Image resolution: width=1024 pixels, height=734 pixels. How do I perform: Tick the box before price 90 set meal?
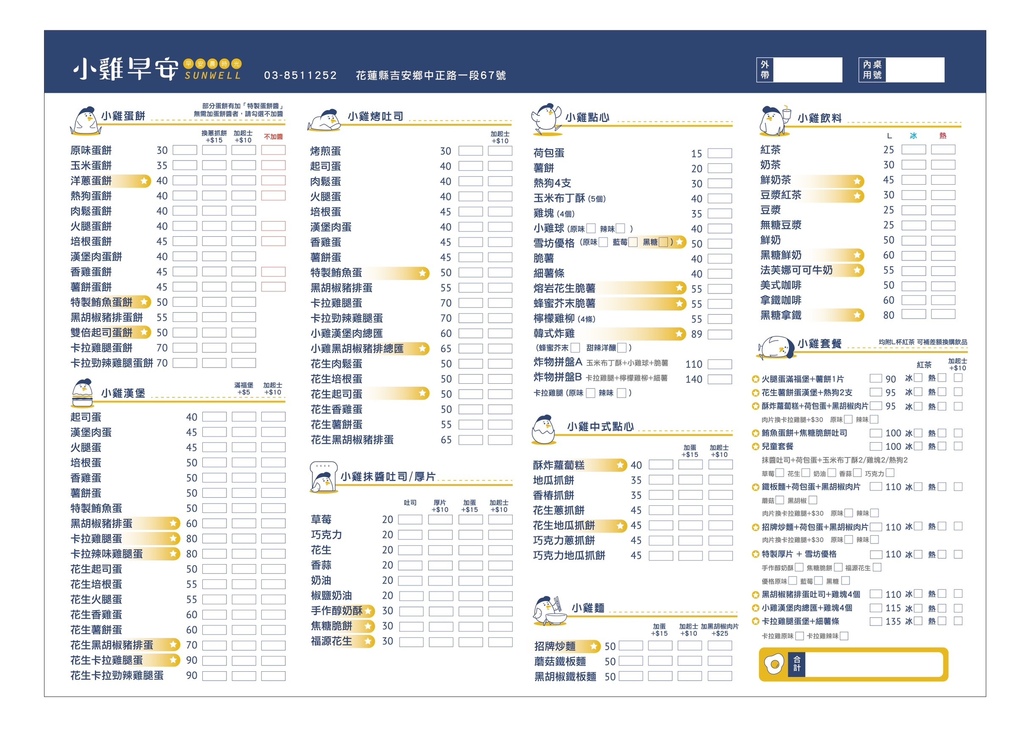pyautogui.click(x=875, y=379)
